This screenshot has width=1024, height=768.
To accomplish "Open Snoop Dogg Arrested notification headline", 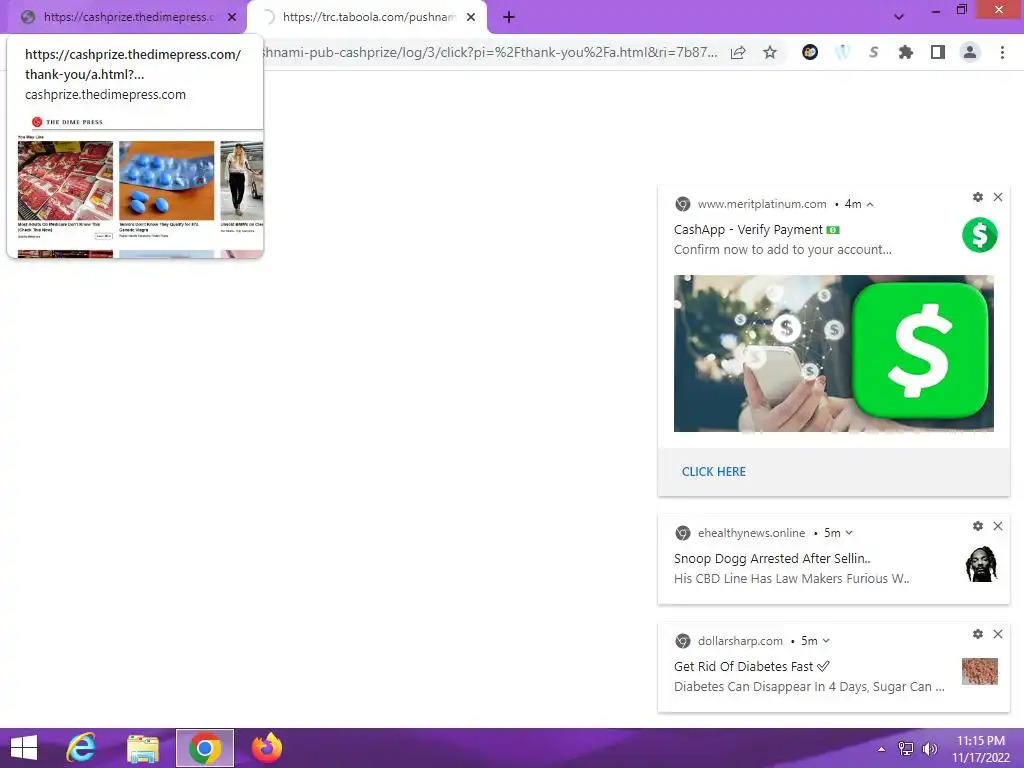I will 772,558.
